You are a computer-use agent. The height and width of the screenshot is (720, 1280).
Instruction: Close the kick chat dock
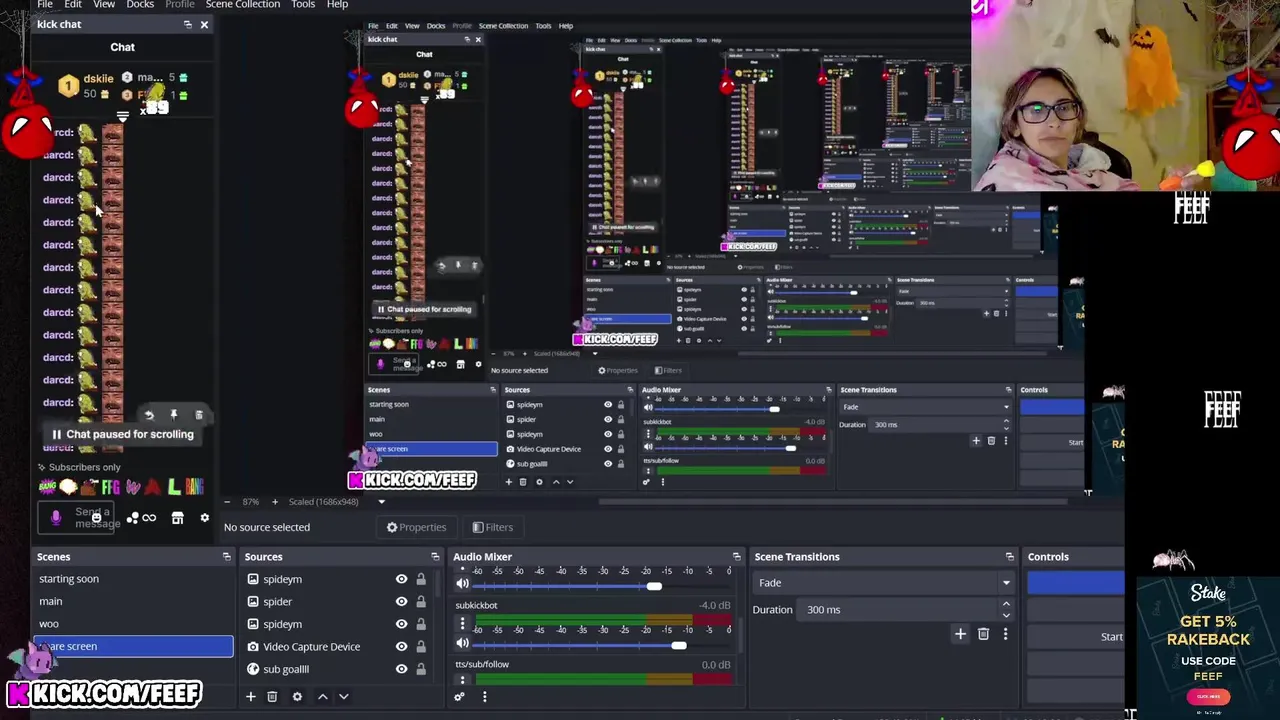click(x=204, y=24)
